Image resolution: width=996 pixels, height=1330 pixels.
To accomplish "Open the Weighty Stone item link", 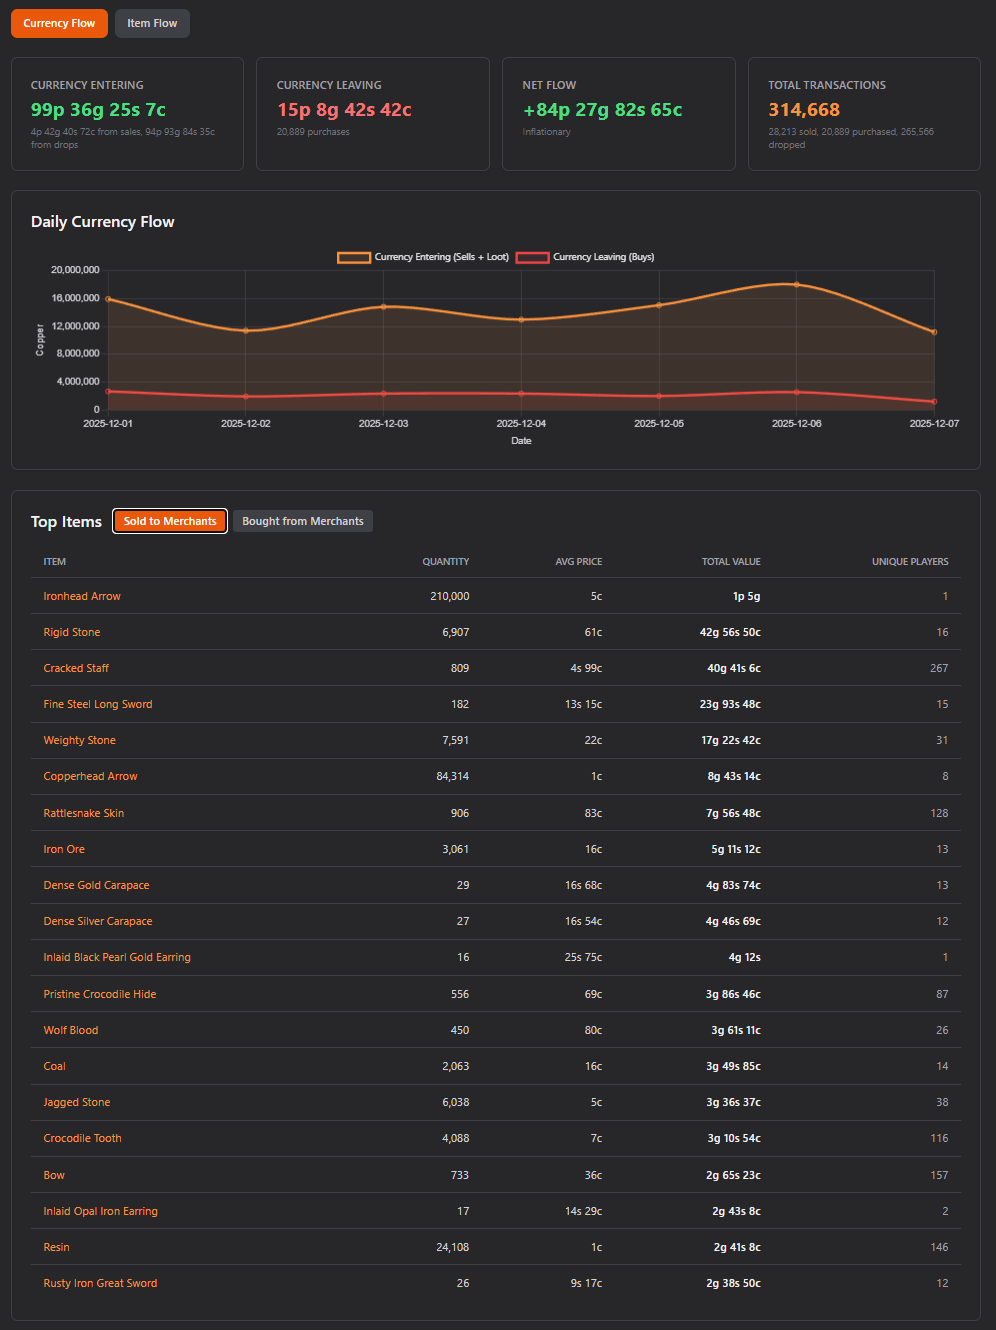I will coord(80,740).
